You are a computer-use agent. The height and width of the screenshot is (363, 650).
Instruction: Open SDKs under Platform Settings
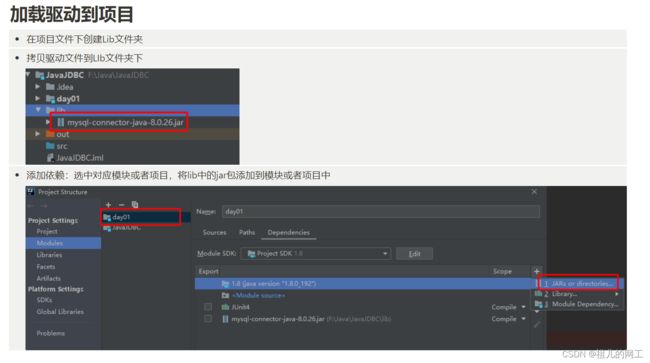[44, 300]
